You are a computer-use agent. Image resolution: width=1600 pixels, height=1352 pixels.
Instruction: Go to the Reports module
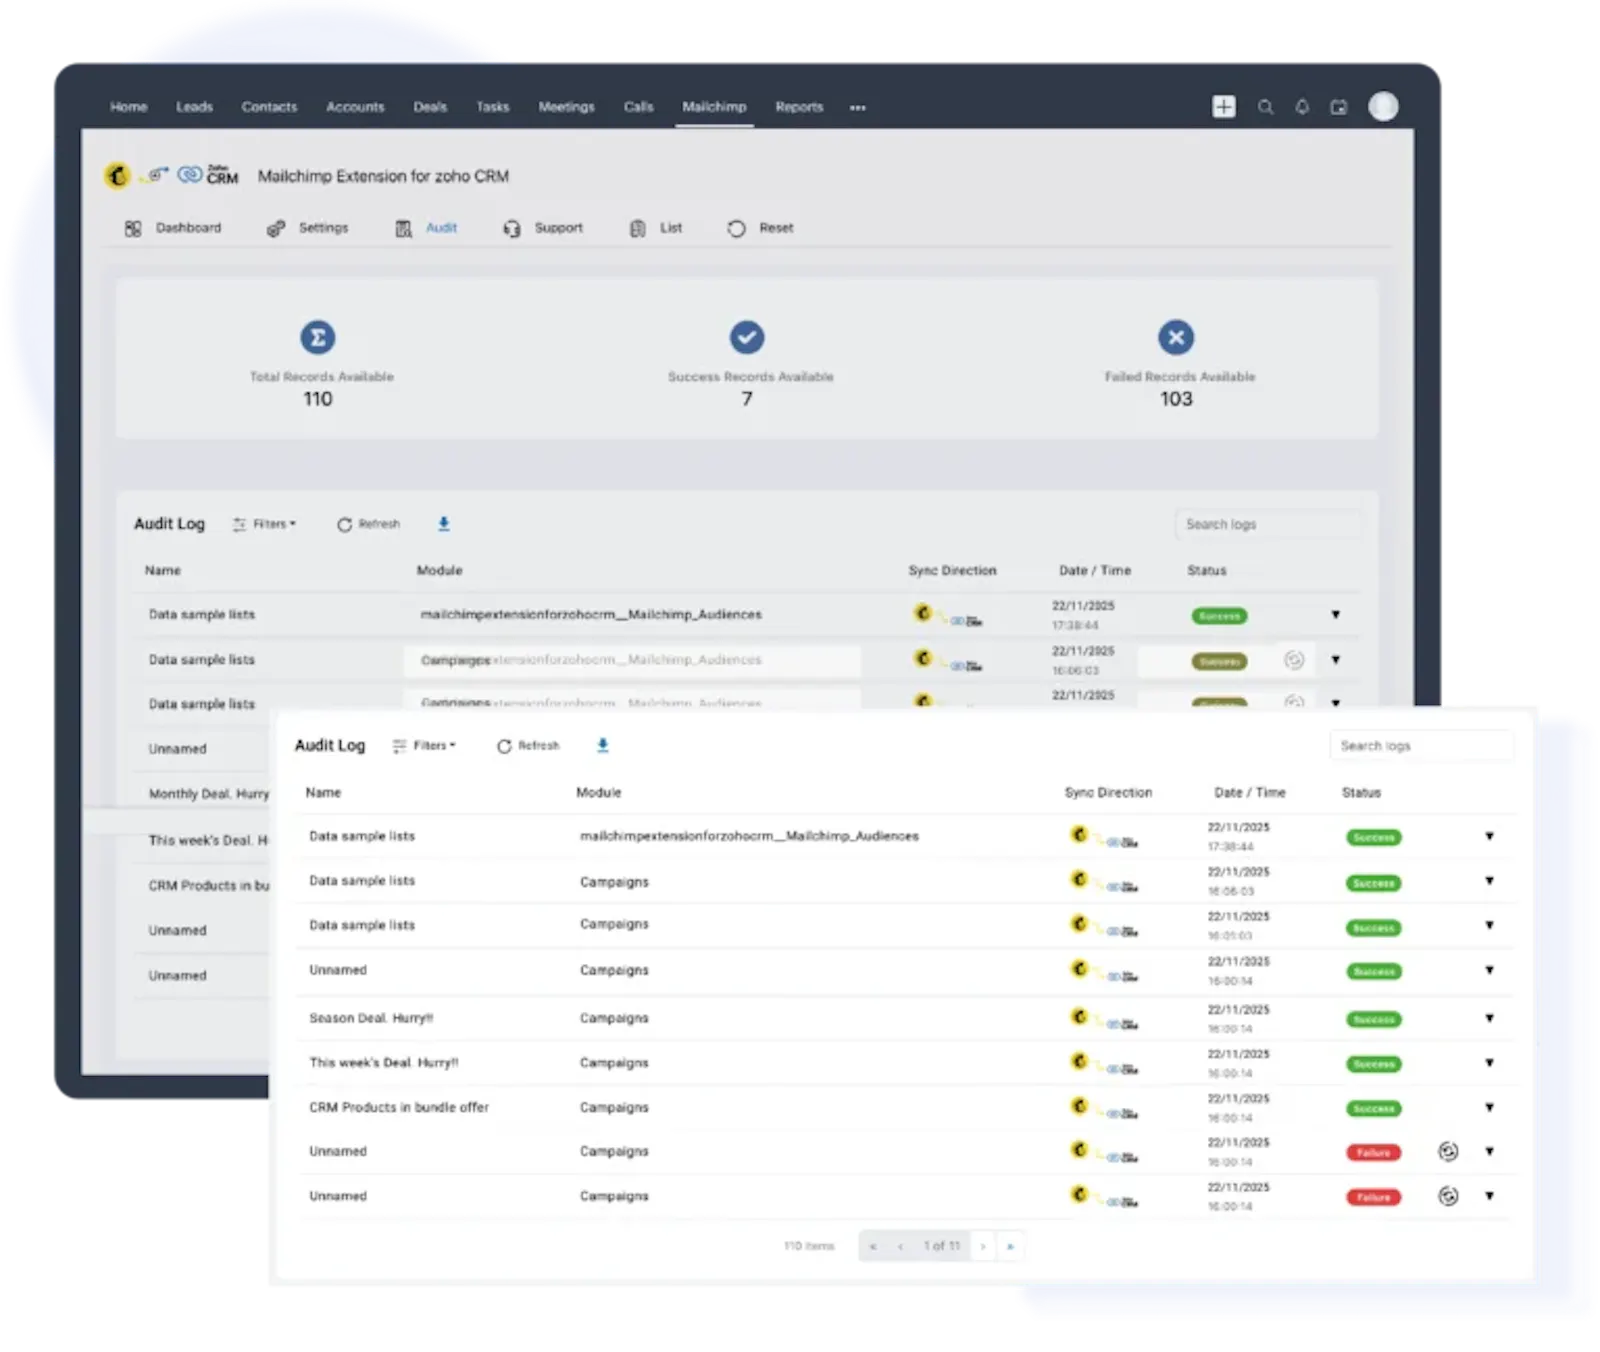click(799, 107)
